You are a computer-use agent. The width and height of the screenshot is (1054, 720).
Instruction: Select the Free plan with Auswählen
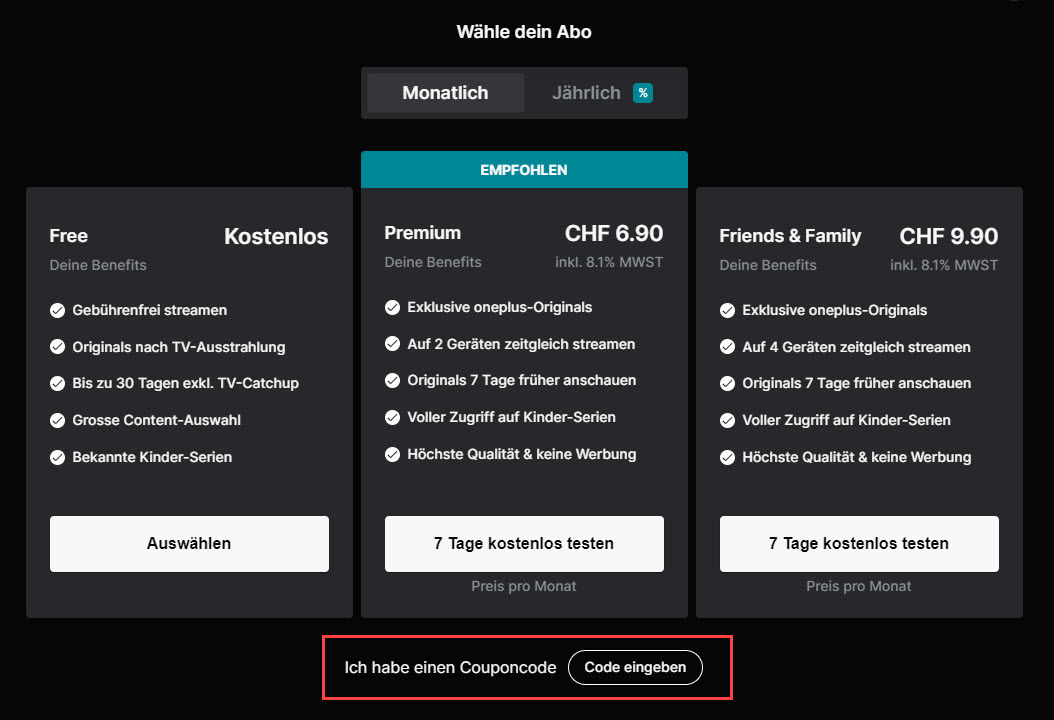189,544
